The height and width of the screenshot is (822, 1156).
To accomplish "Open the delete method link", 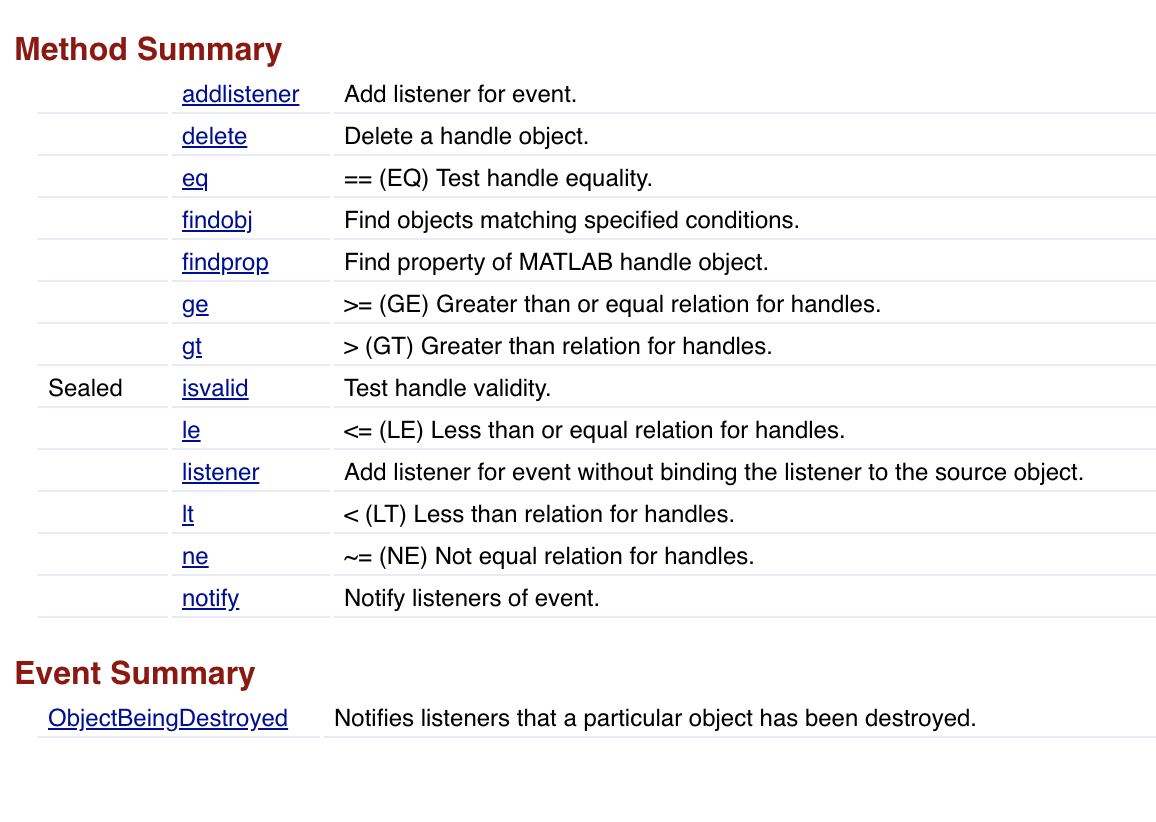I will (215, 136).
